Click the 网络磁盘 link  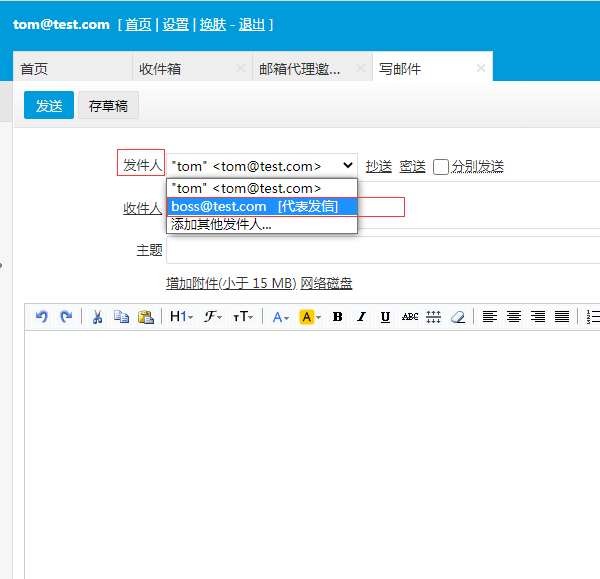326,283
